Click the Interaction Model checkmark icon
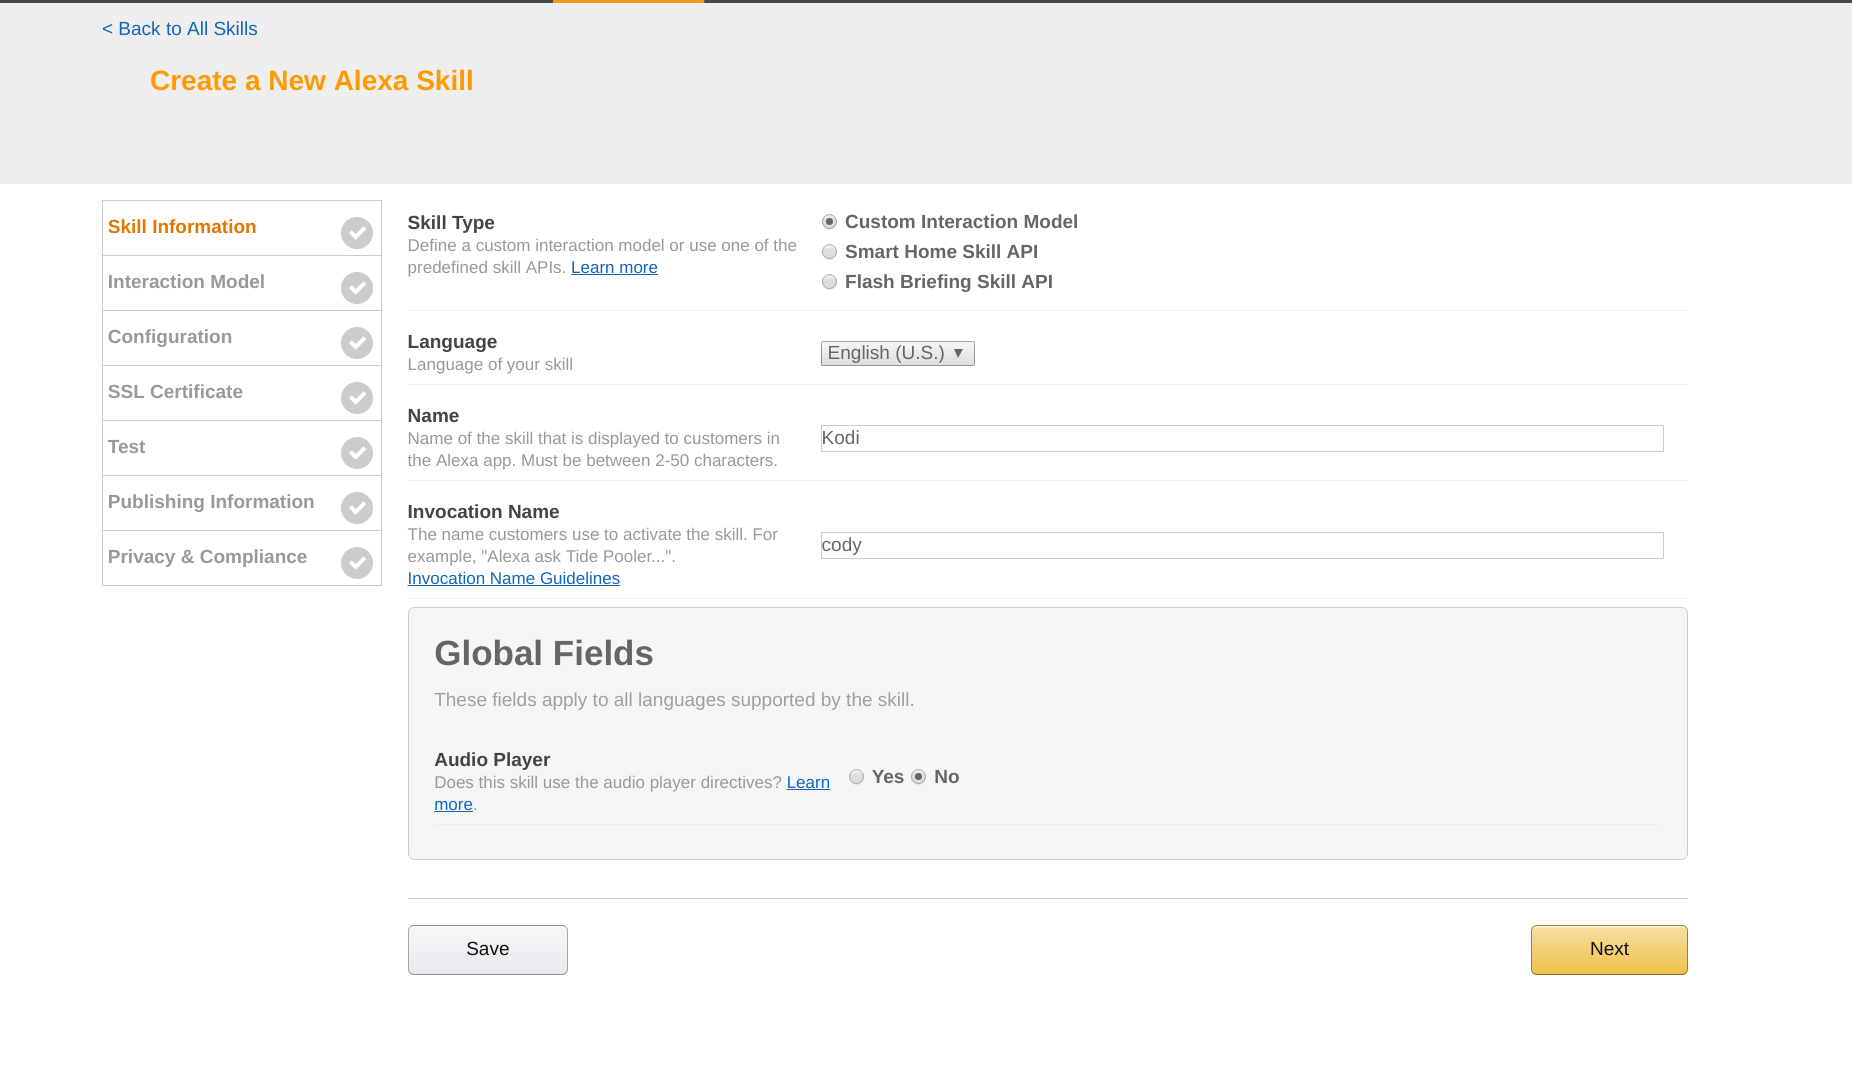This screenshot has width=1852, height=1066. click(356, 288)
